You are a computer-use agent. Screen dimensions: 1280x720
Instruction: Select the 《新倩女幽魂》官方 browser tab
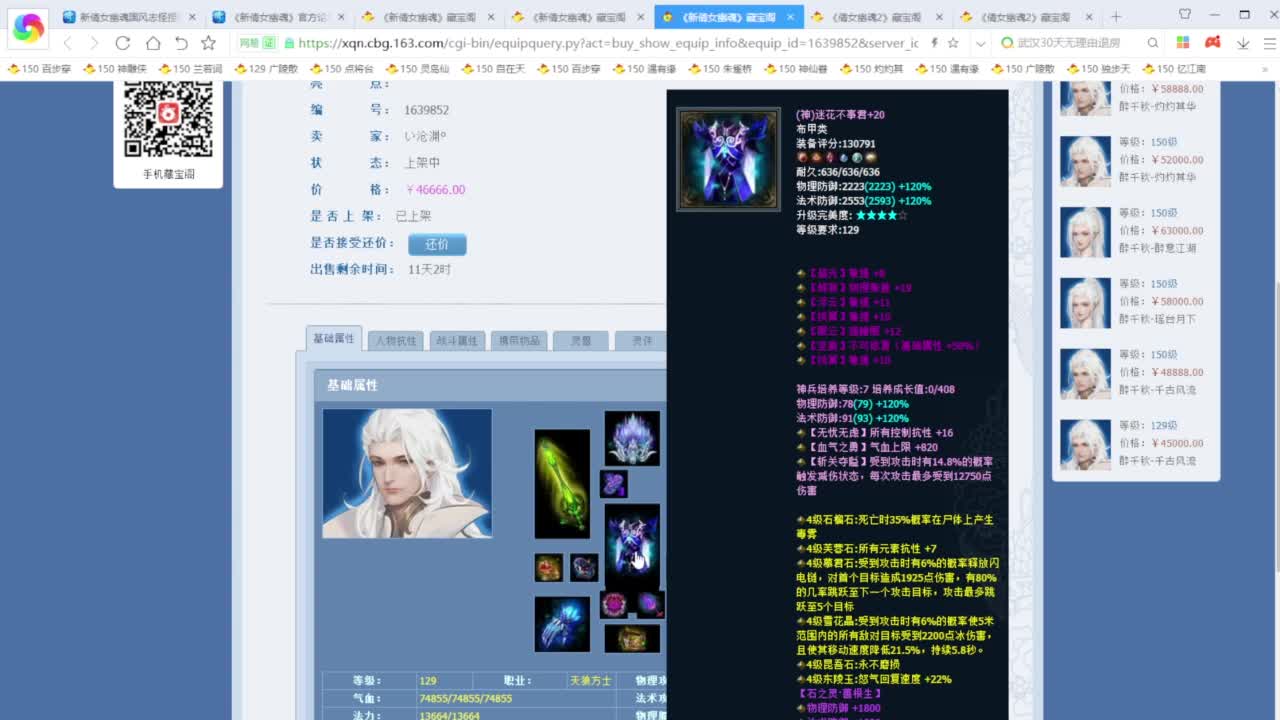point(301,17)
